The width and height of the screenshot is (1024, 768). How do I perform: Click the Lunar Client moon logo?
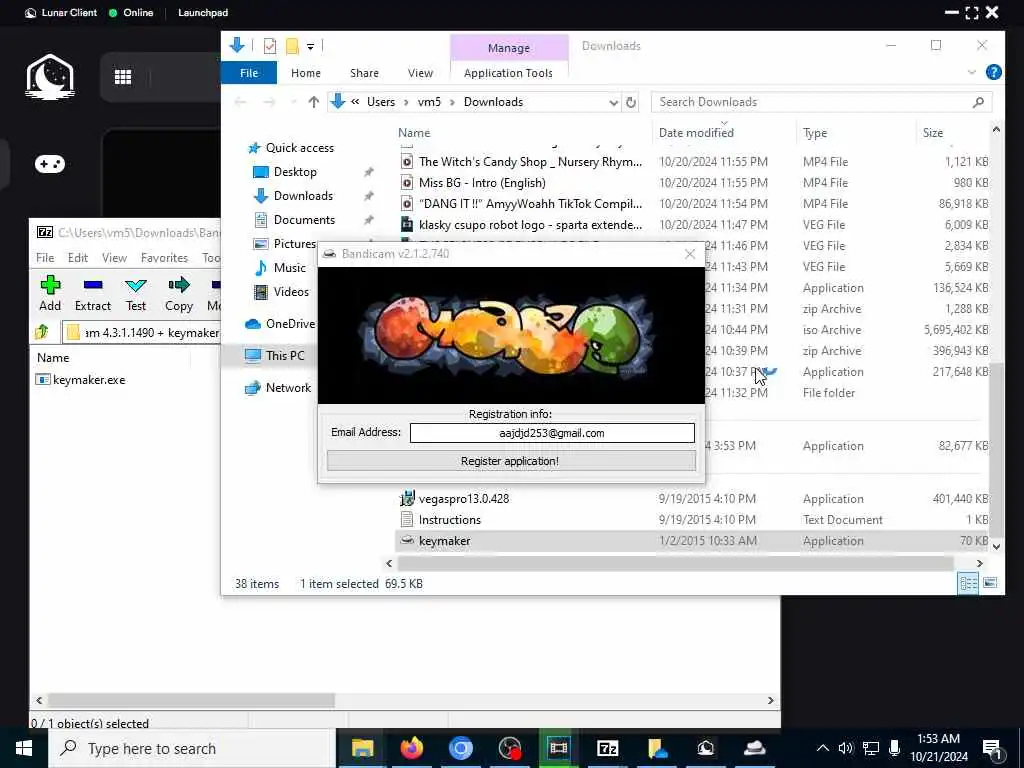50,77
